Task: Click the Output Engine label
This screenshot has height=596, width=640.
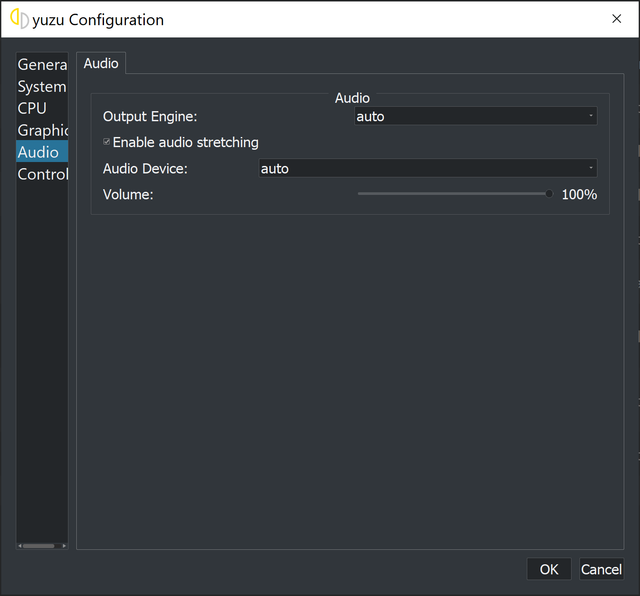Action: click(x=150, y=117)
